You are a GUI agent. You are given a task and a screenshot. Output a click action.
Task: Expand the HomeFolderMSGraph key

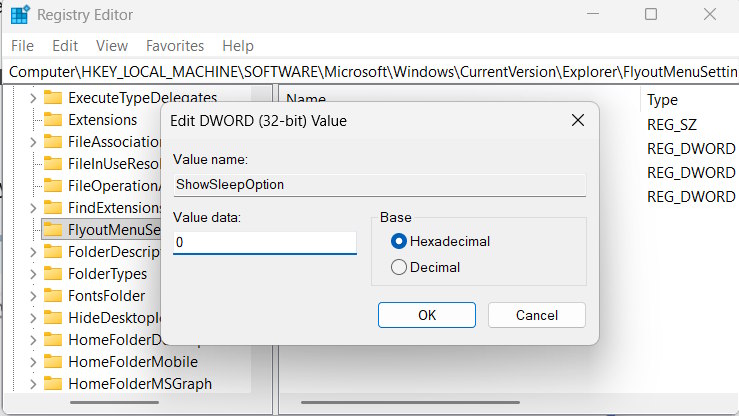point(33,384)
